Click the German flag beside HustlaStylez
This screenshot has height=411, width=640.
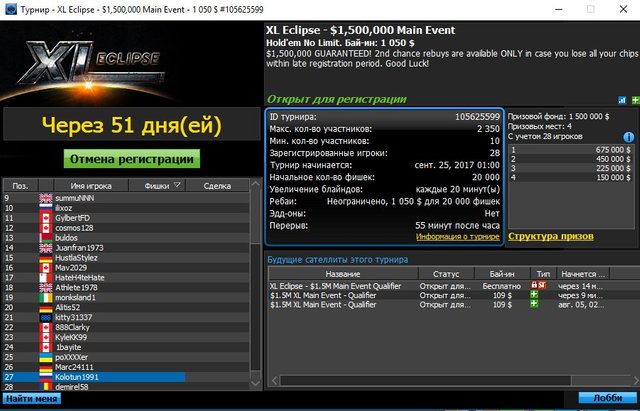(46, 258)
